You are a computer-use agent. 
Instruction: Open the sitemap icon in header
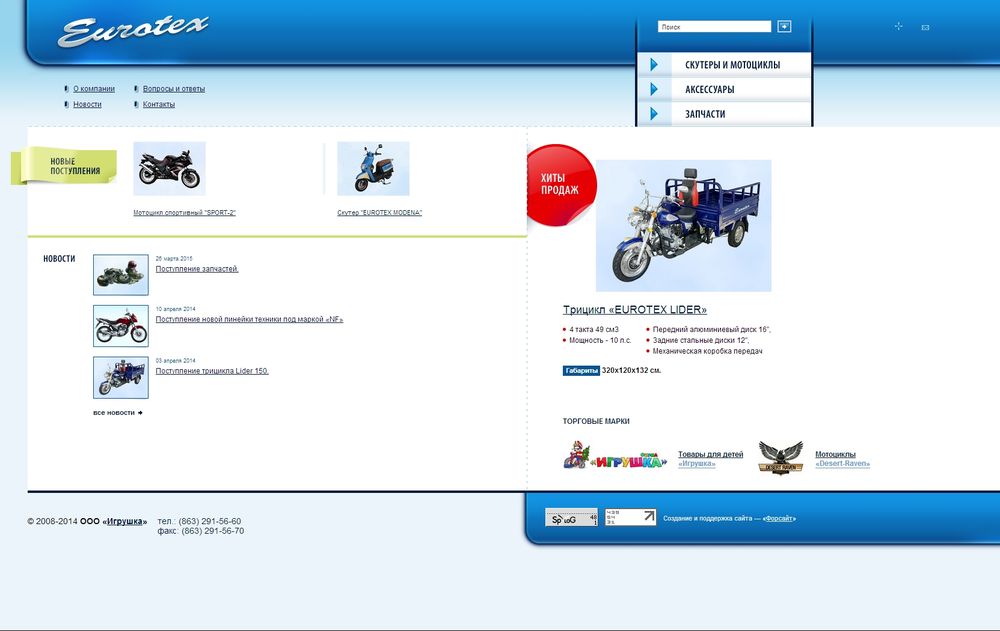(x=899, y=26)
